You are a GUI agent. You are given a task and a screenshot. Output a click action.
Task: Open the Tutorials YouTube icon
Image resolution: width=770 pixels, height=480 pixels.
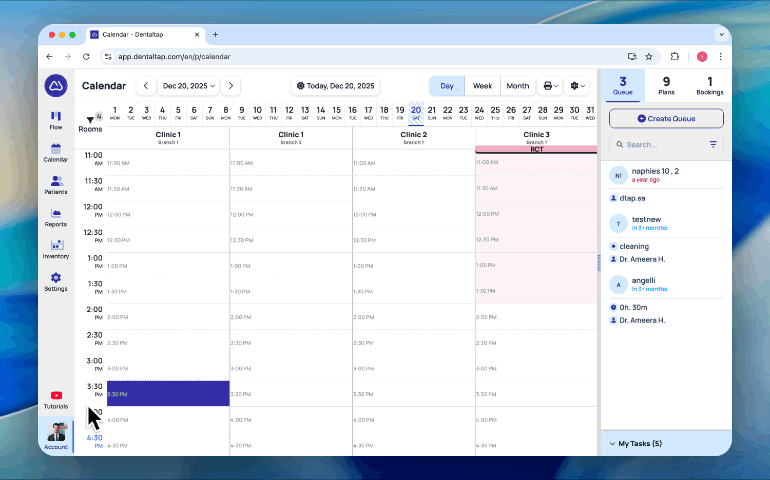[56, 399]
